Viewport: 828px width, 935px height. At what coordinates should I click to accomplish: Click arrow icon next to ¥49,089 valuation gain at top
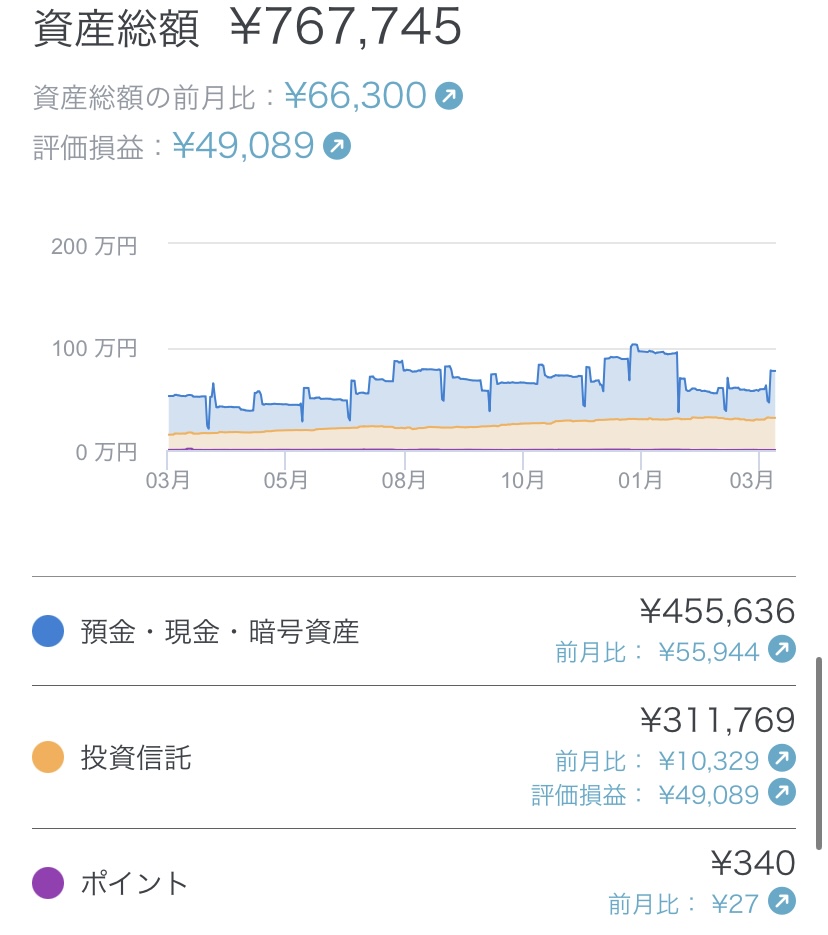click(x=337, y=146)
